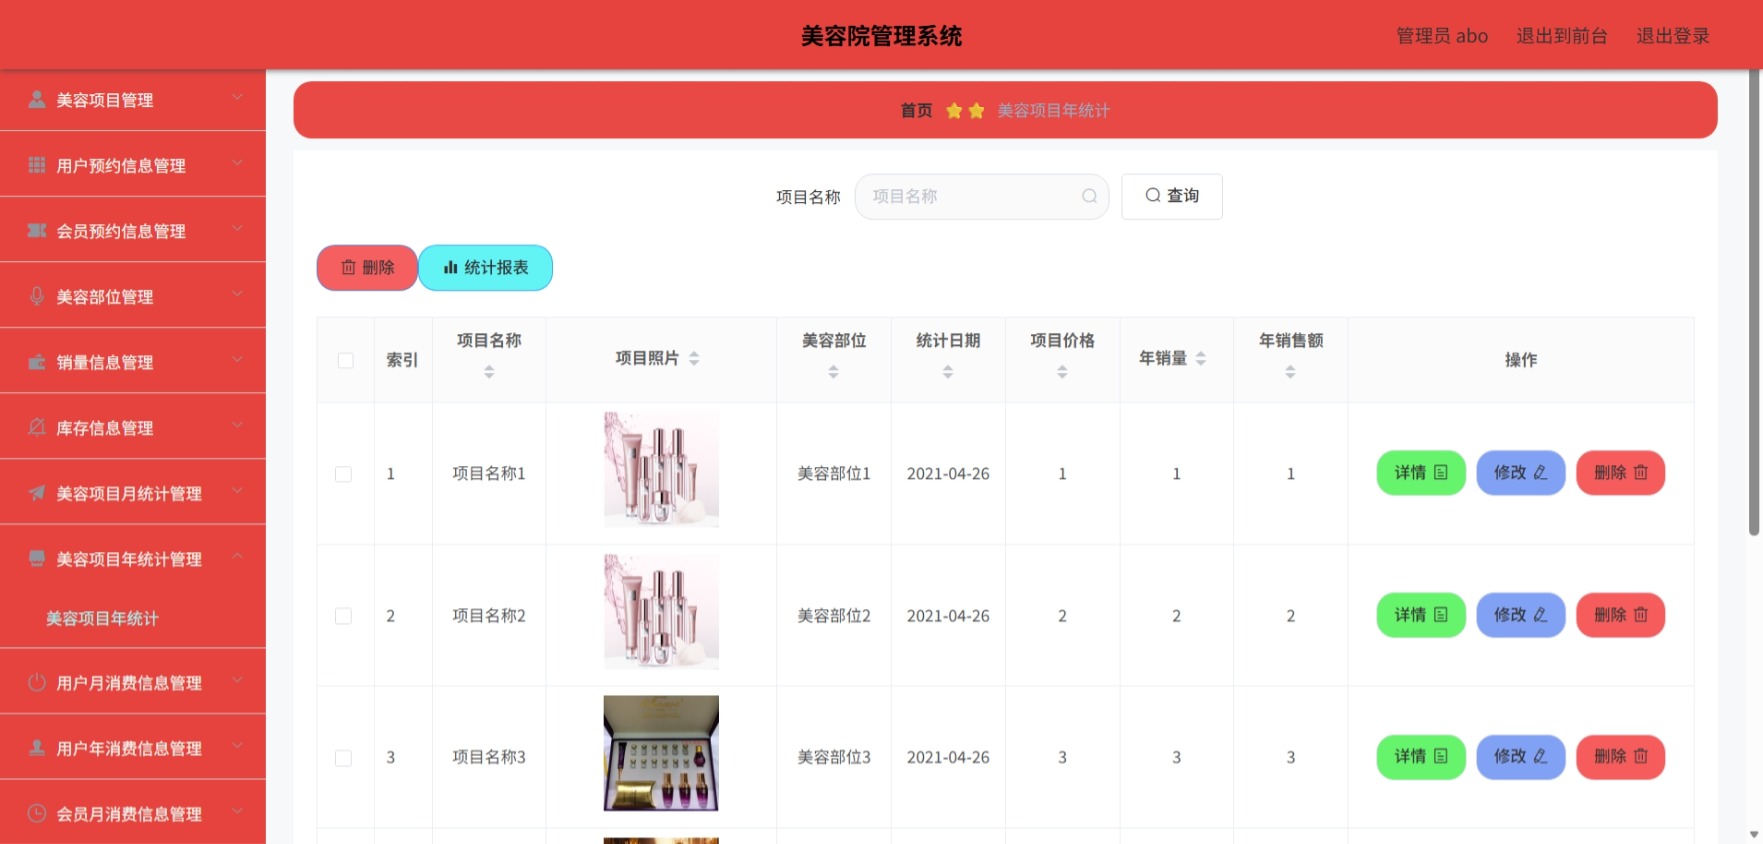Click the 美容项目年统计管理 monitor icon

[x=37, y=558]
